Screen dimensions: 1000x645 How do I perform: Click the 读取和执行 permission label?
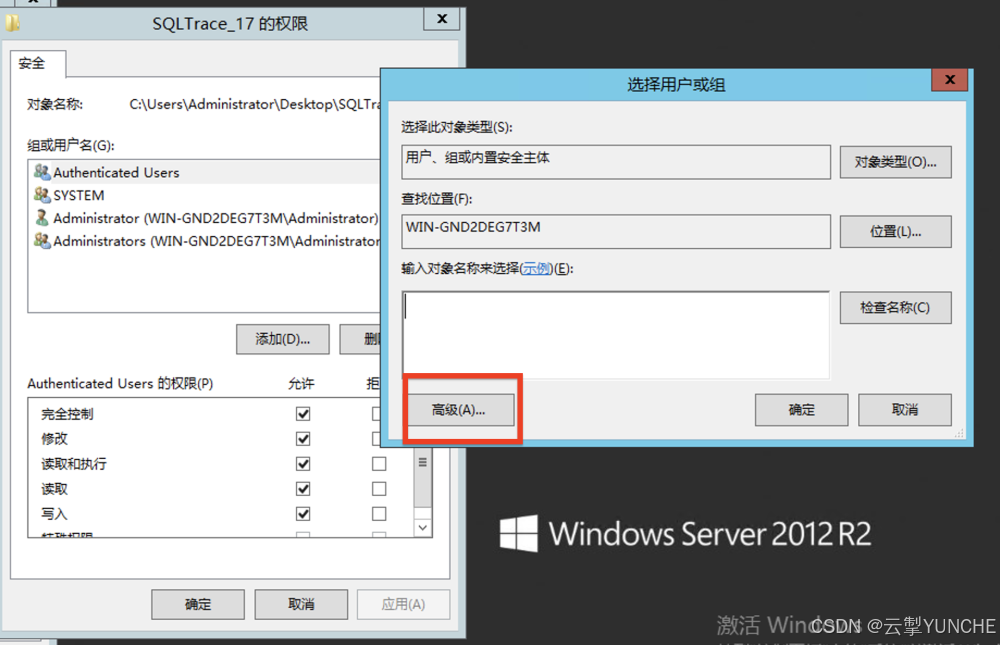coord(74,464)
